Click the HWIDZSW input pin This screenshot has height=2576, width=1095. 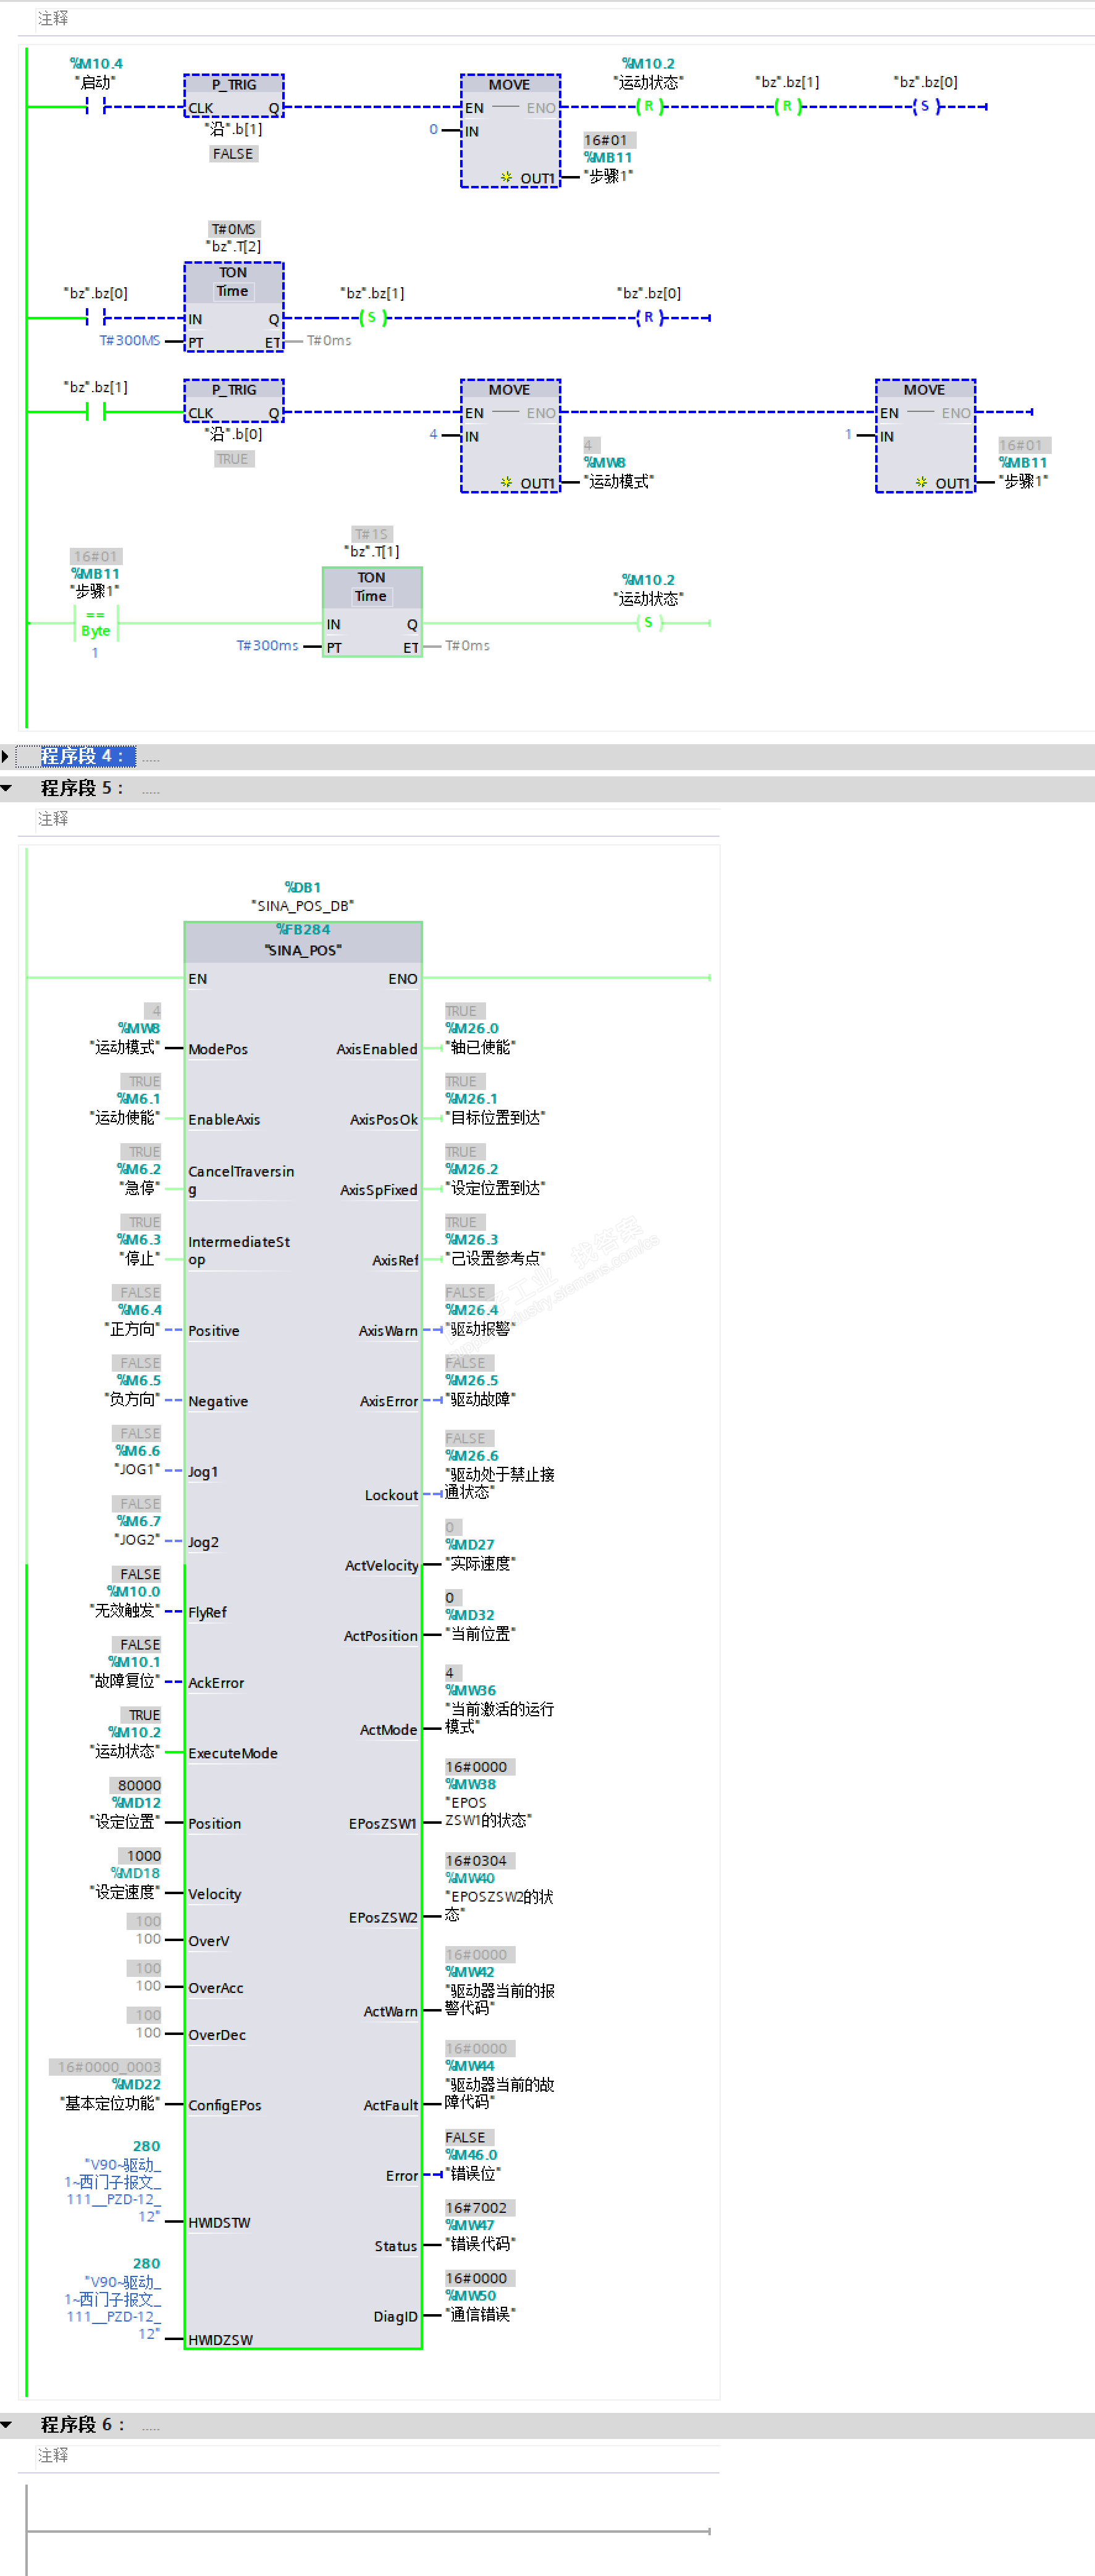pyautogui.click(x=220, y=2340)
